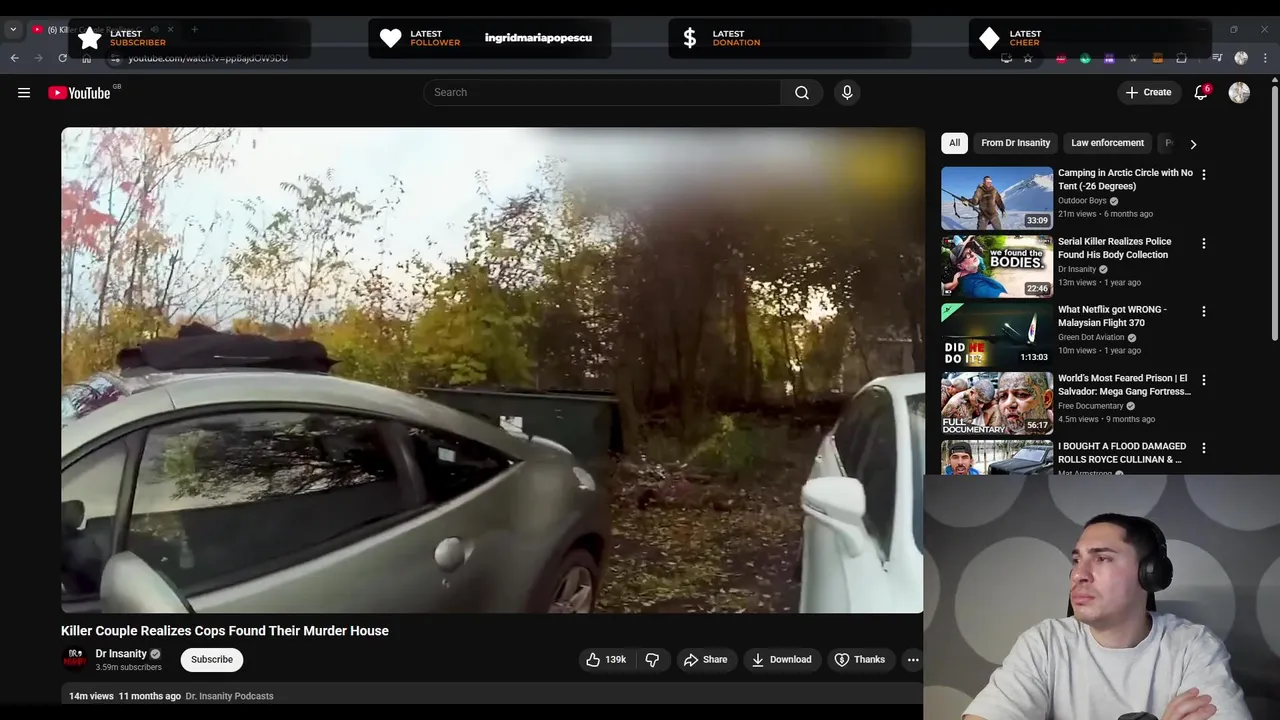Viewport: 1280px width, 720px height.
Task: Open title Camping in Arctic Circle with No Tent
Action: pyautogui.click(x=1125, y=180)
